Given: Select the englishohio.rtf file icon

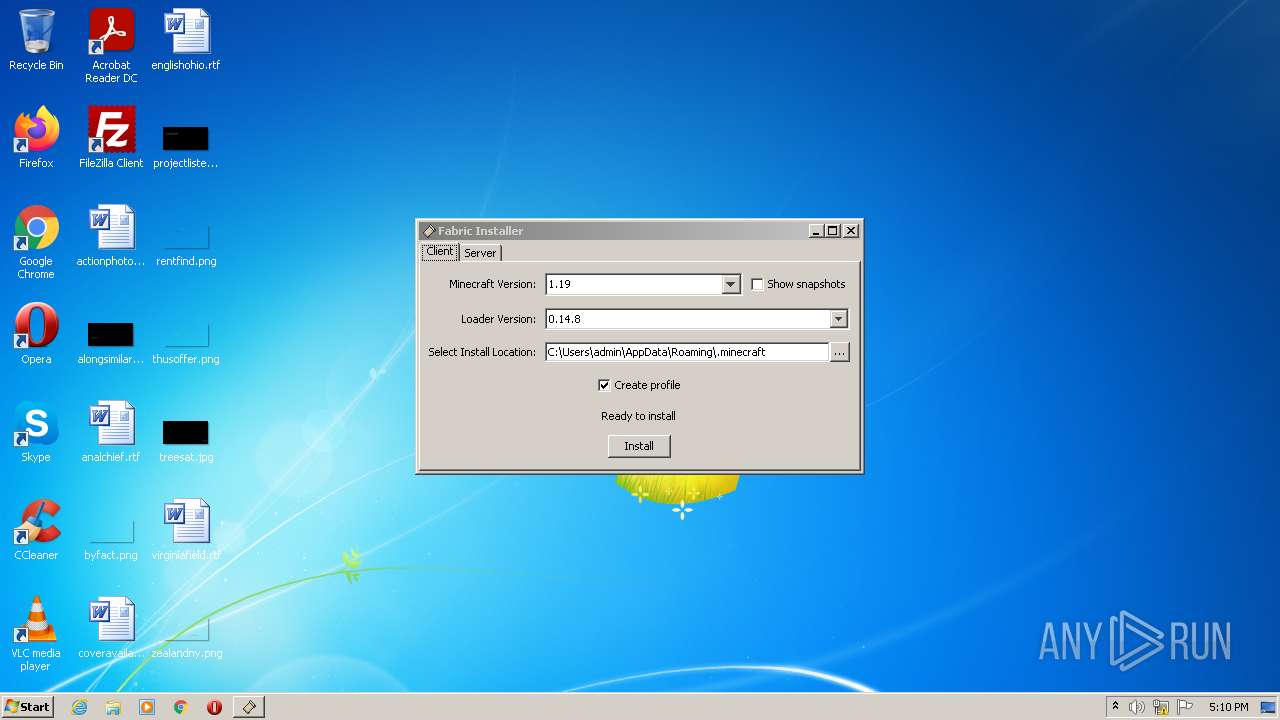Looking at the screenshot, I should coord(186,40).
